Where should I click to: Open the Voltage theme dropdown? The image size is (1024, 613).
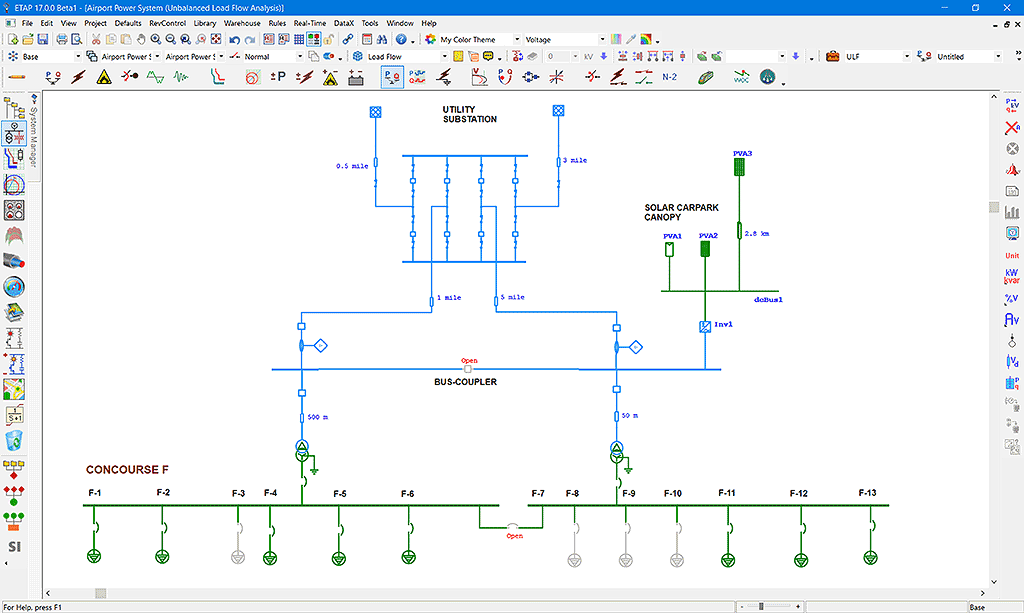click(x=600, y=40)
